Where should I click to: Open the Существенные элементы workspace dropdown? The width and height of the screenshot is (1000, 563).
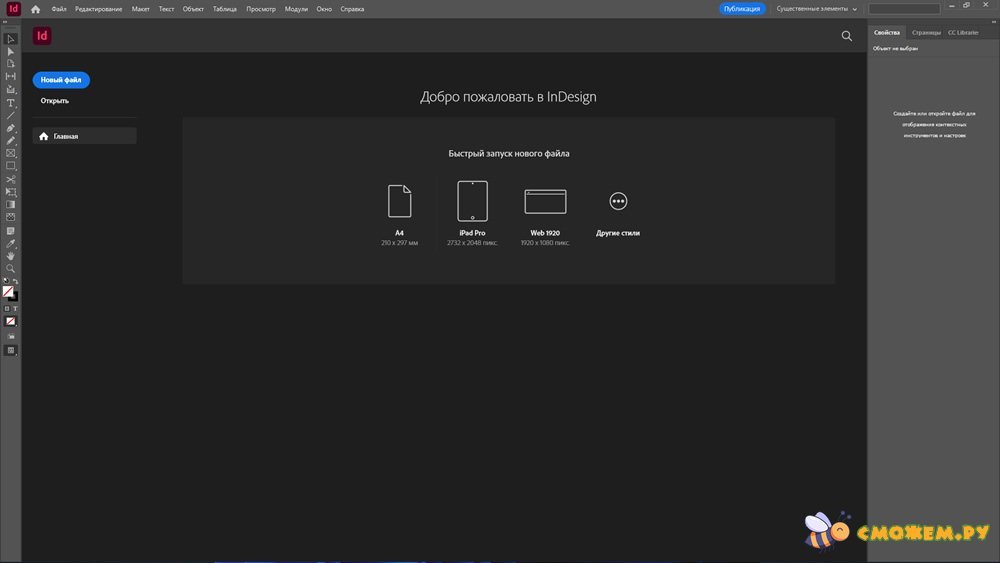pos(817,9)
